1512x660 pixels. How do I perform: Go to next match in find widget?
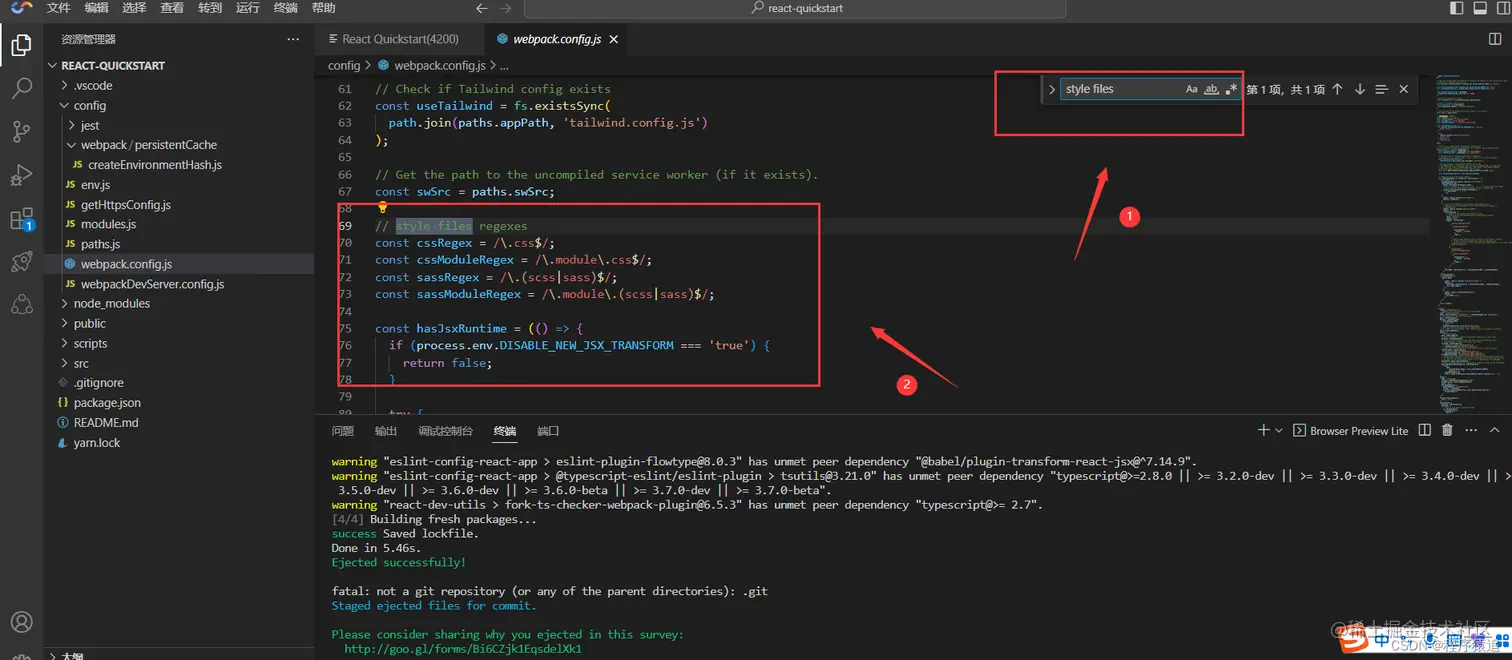[1360, 89]
